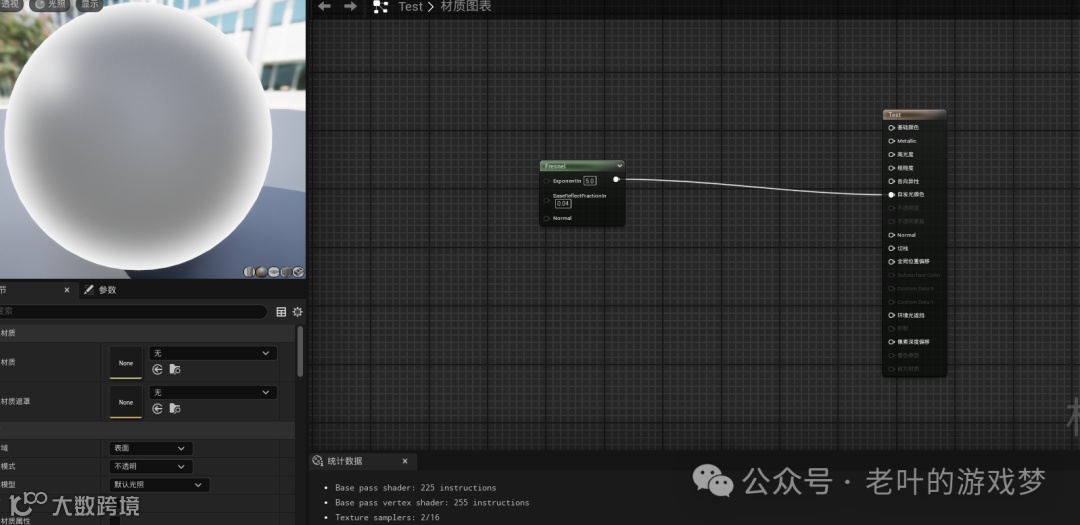Click the Fresnel node output pin
The height and width of the screenshot is (525, 1080).
(616, 179)
